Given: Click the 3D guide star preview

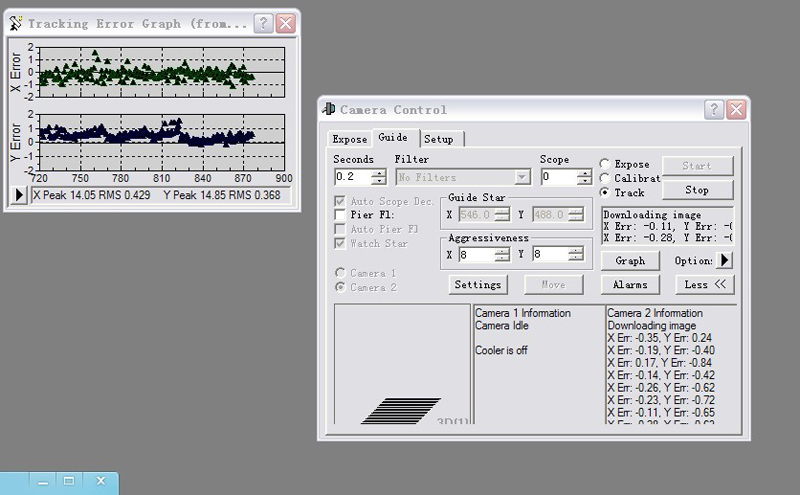Looking at the screenshot, I should (x=403, y=364).
